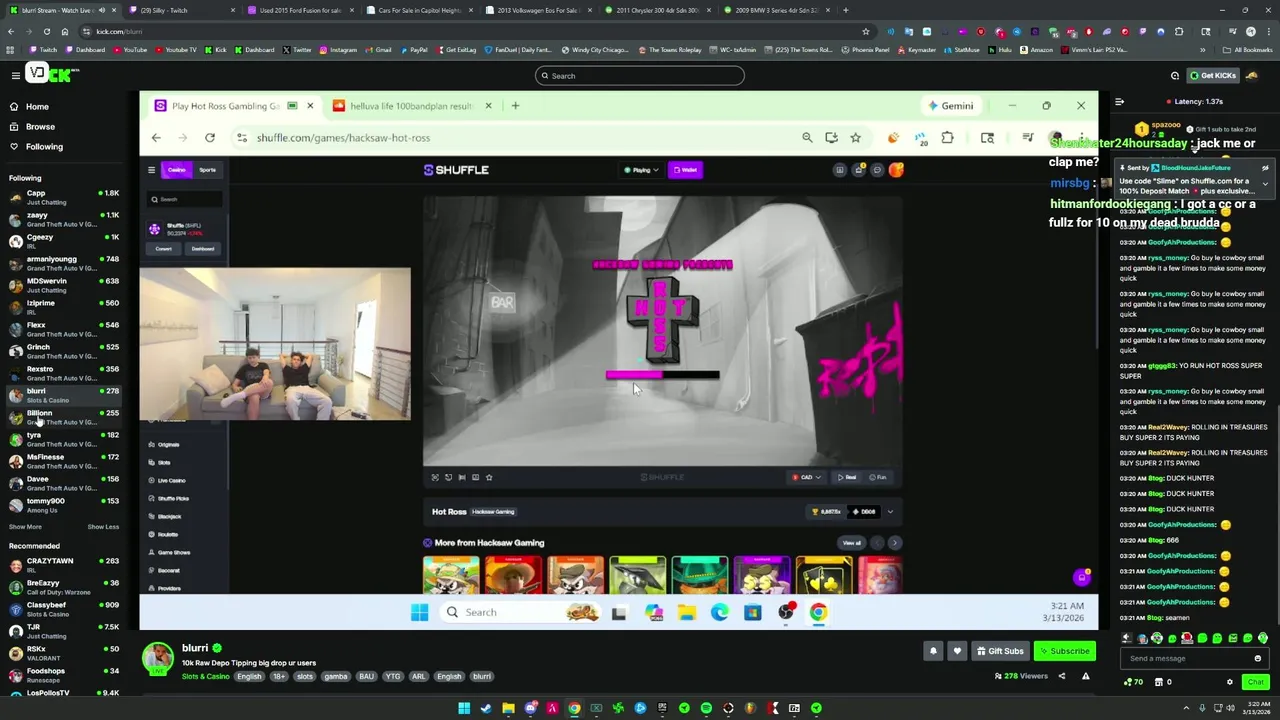Viewport: 1280px width, 720px height.
Task: Click Show More under Following
Action: coord(25,526)
